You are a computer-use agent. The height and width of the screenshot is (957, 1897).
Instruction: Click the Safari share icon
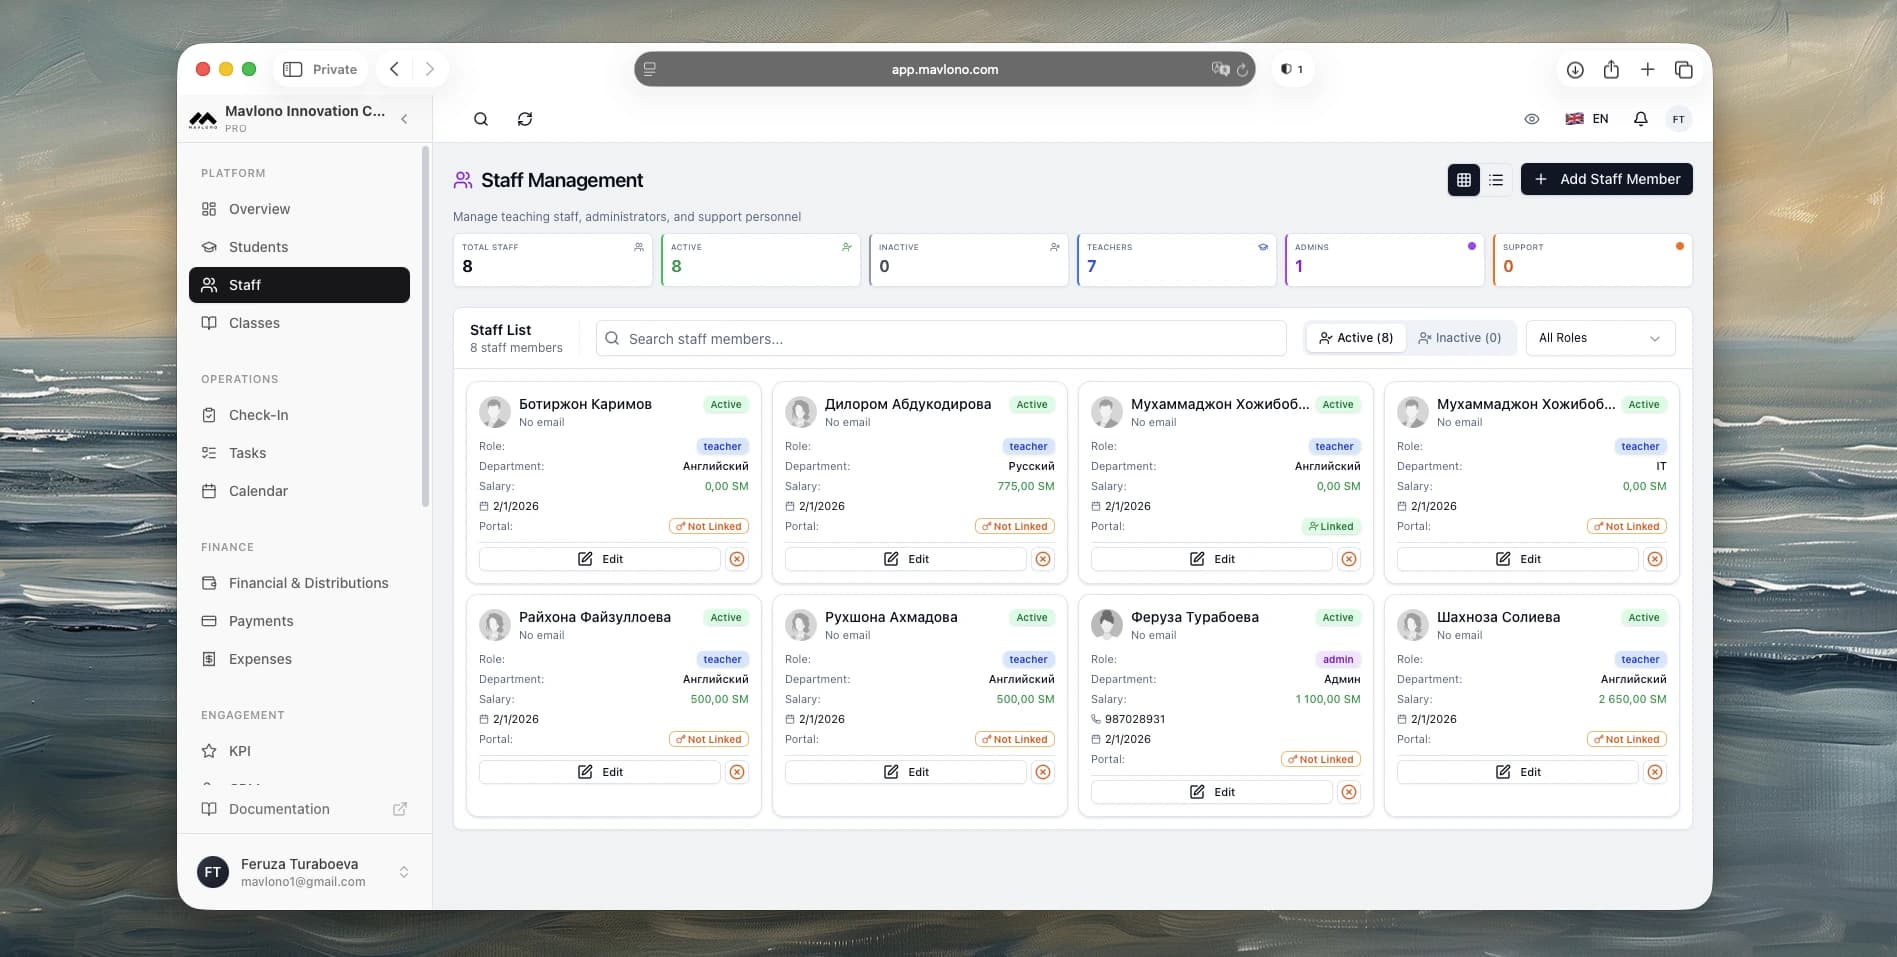(1611, 69)
